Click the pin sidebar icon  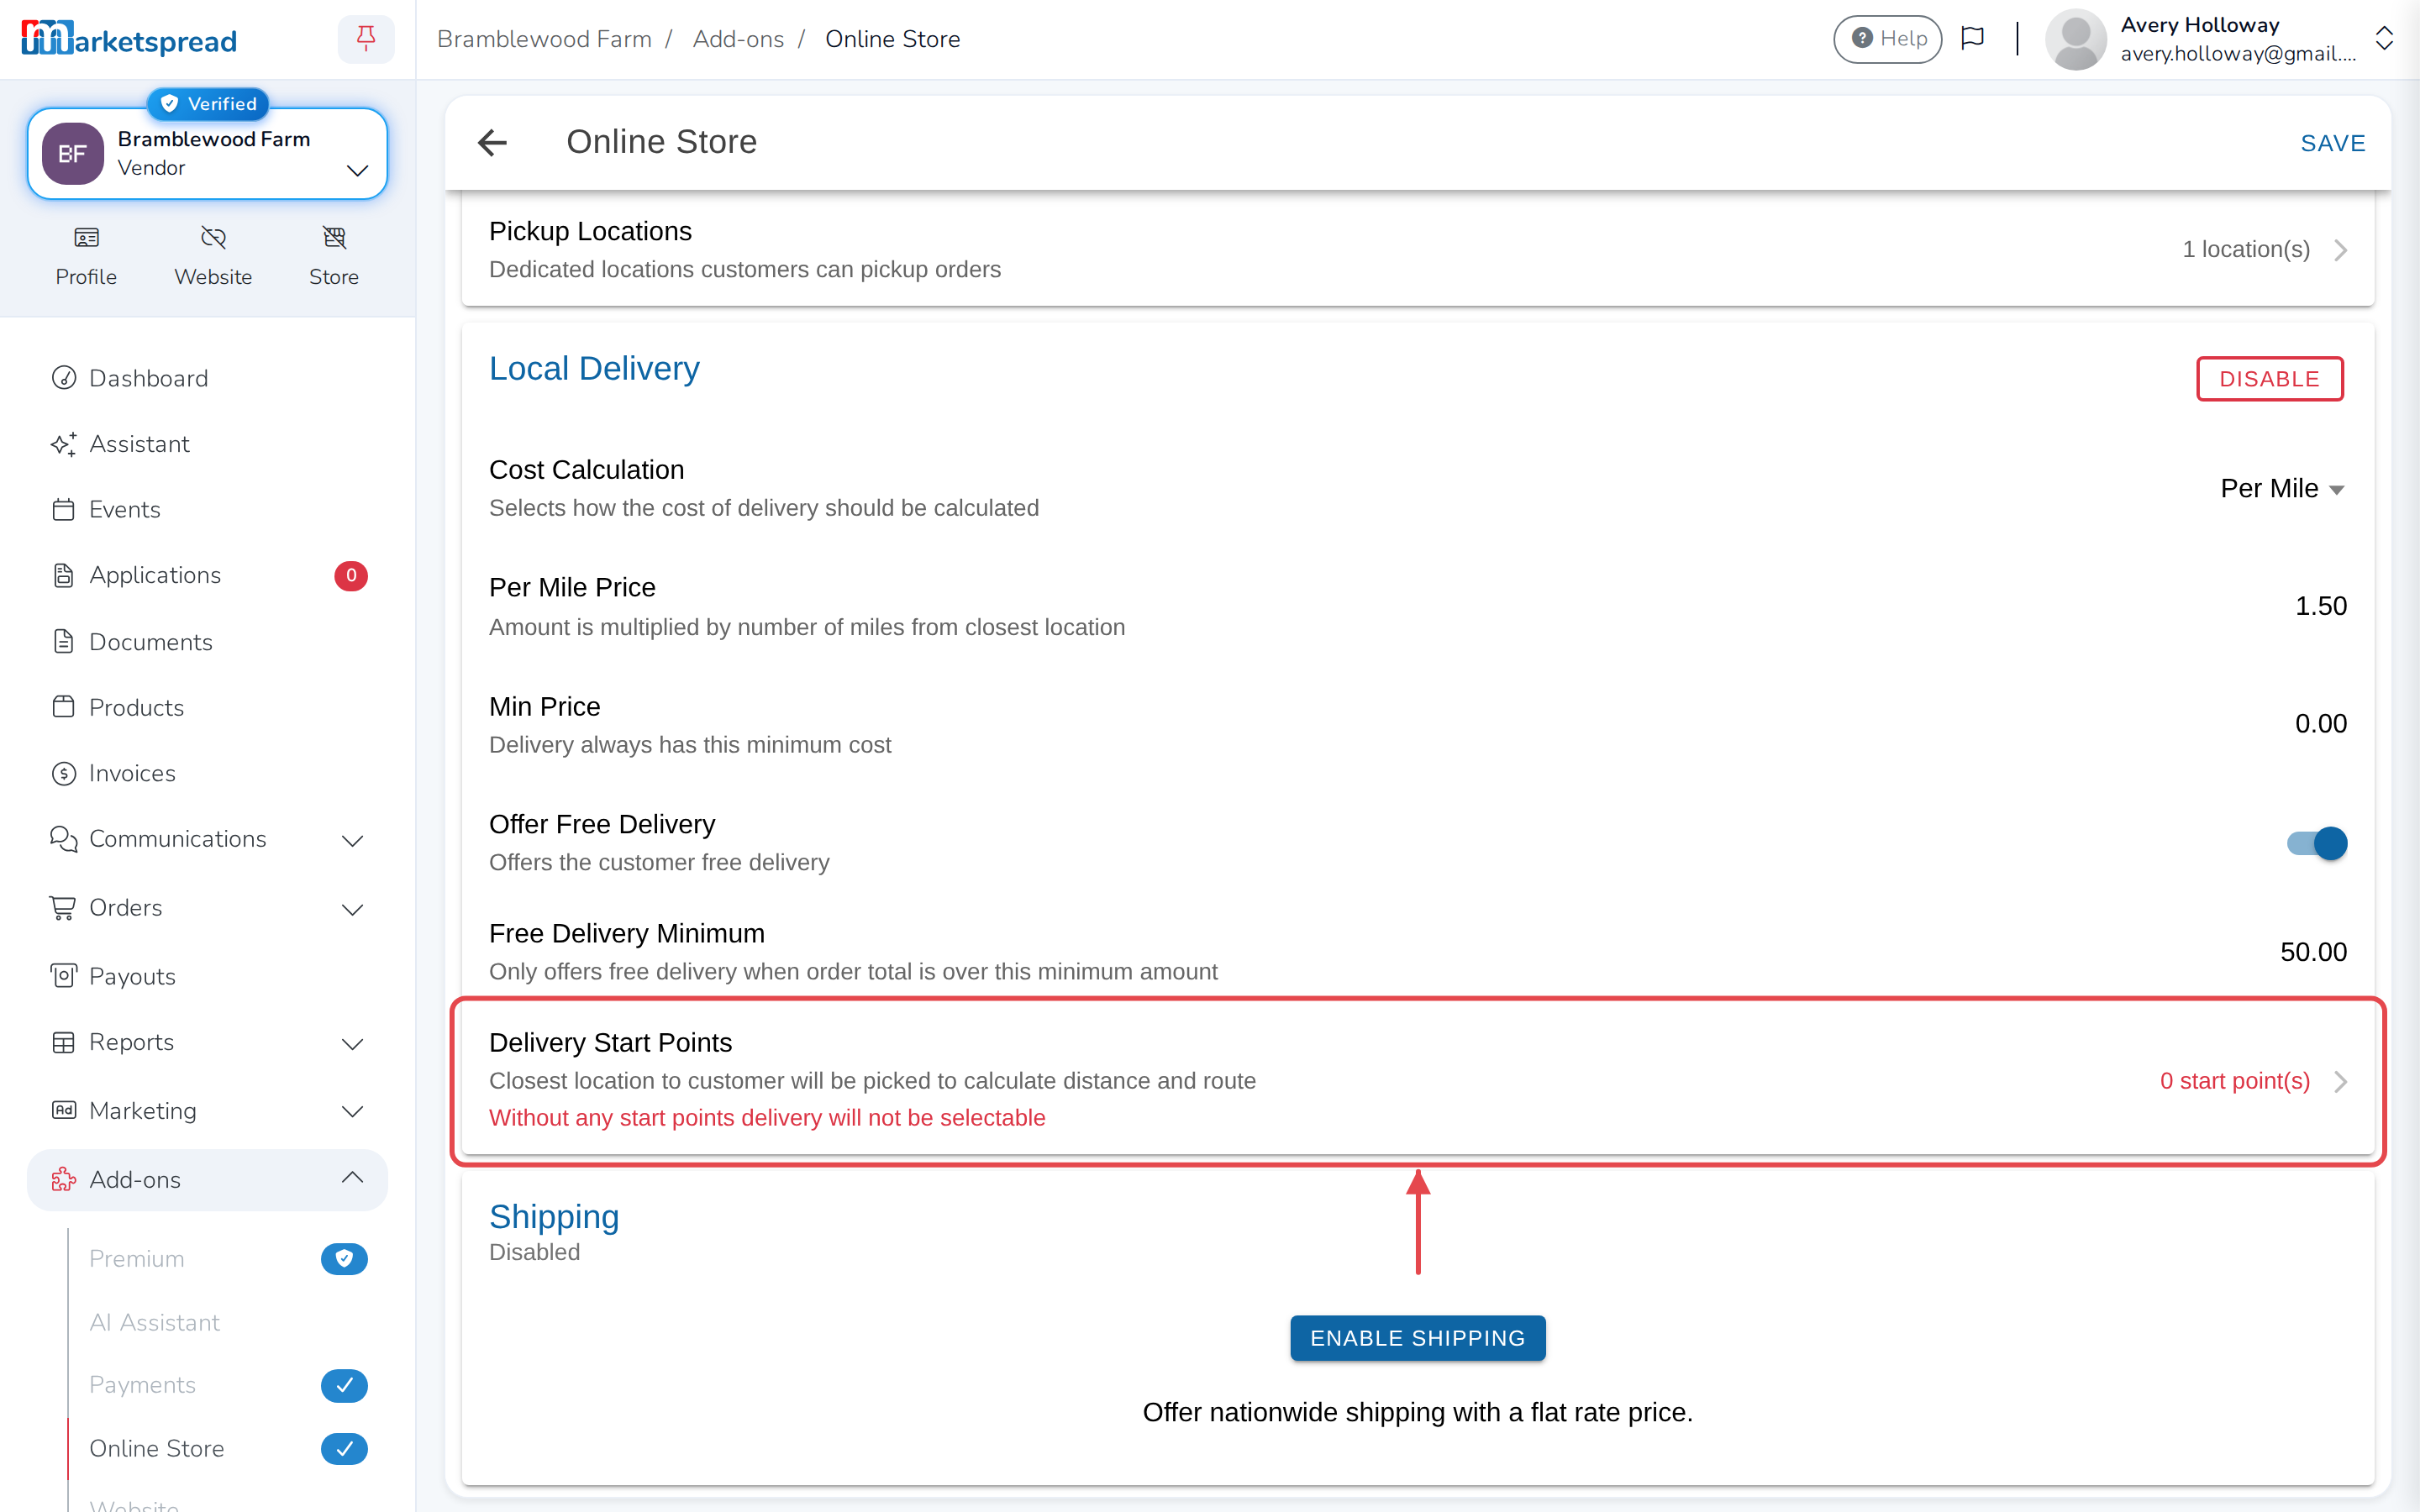pyautogui.click(x=366, y=39)
